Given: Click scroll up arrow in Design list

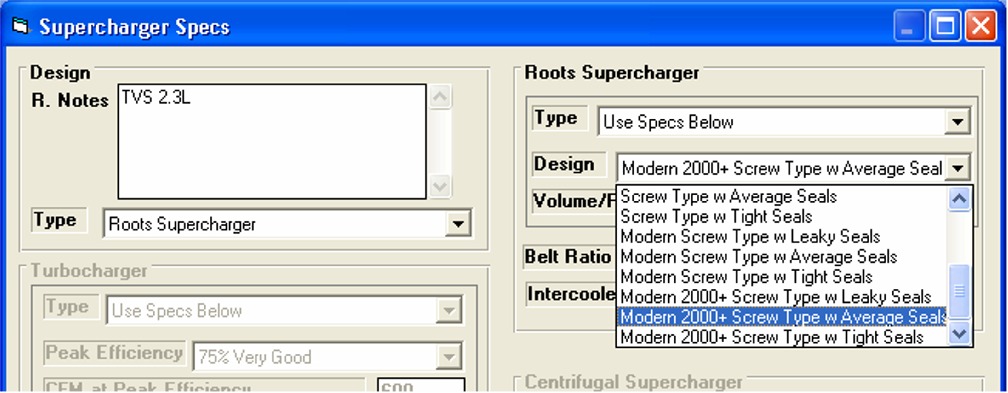Looking at the screenshot, I should [x=959, y=199].
